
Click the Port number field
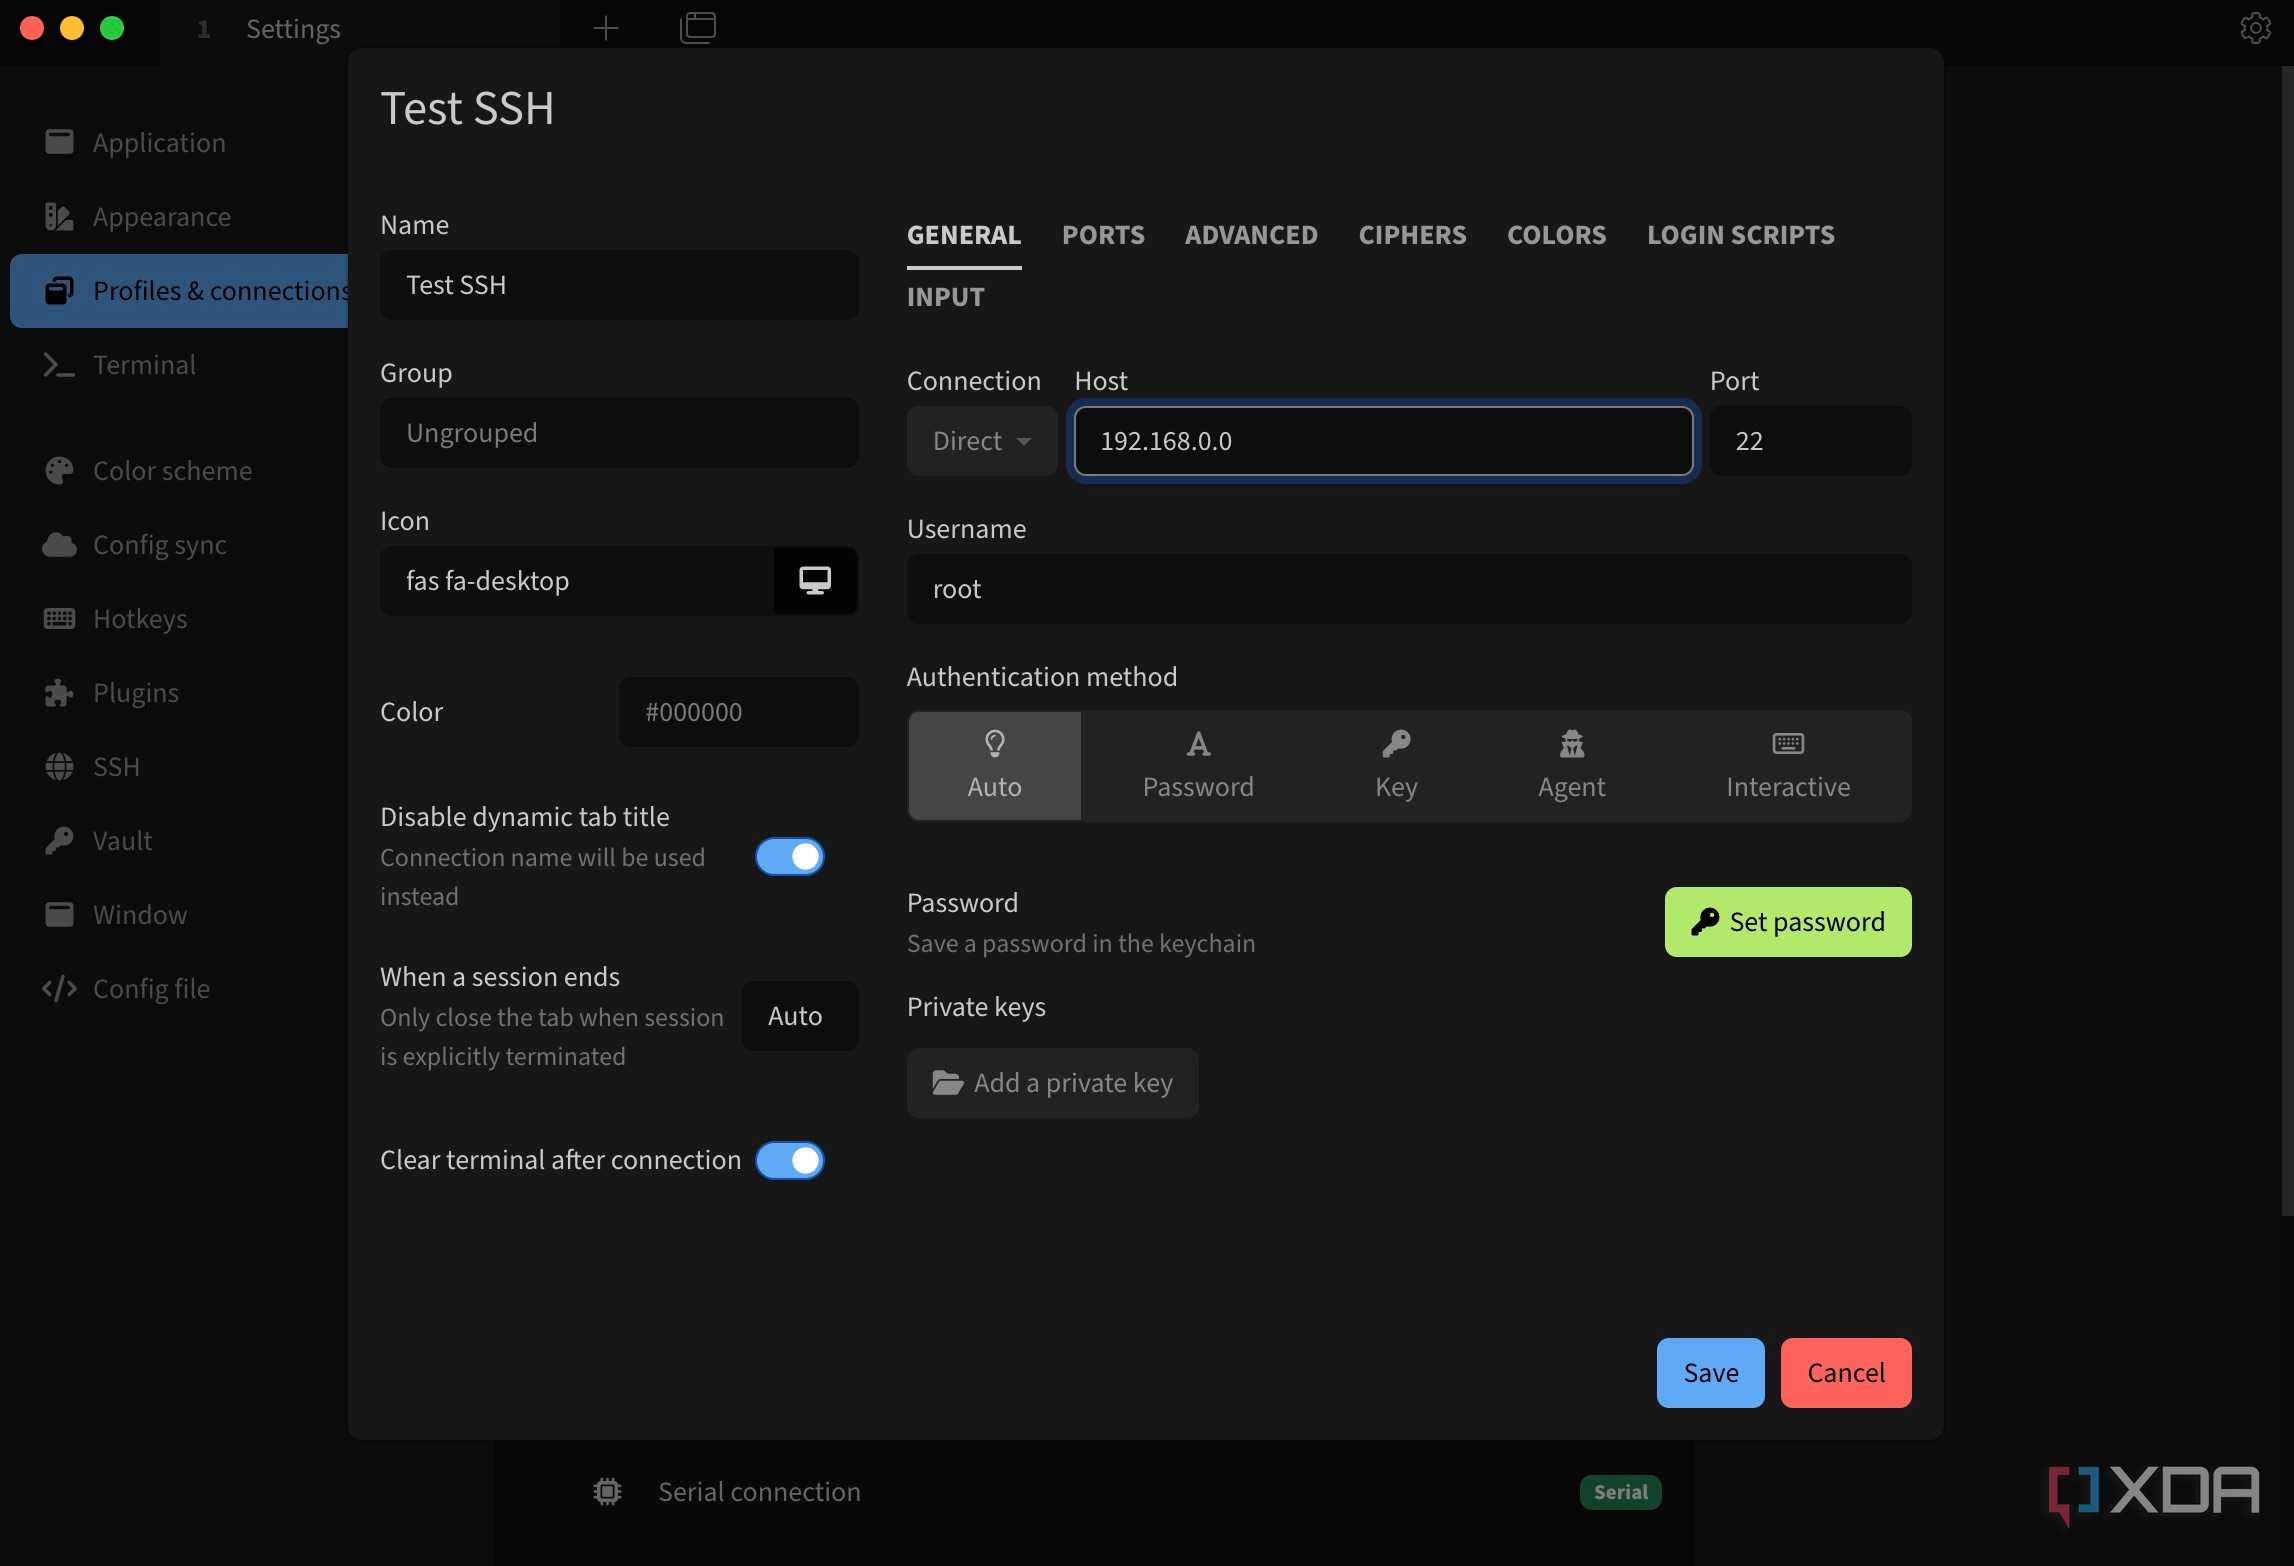[1810, 441]
